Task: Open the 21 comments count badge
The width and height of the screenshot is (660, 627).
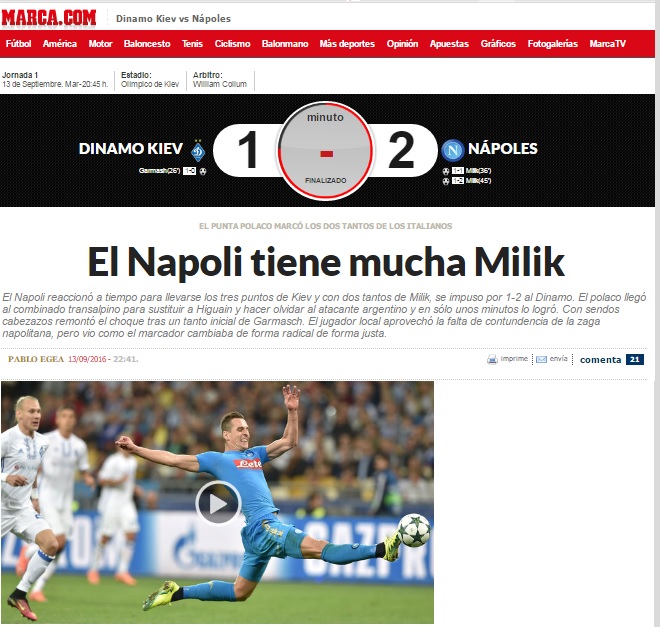Action: click(635, 359)
